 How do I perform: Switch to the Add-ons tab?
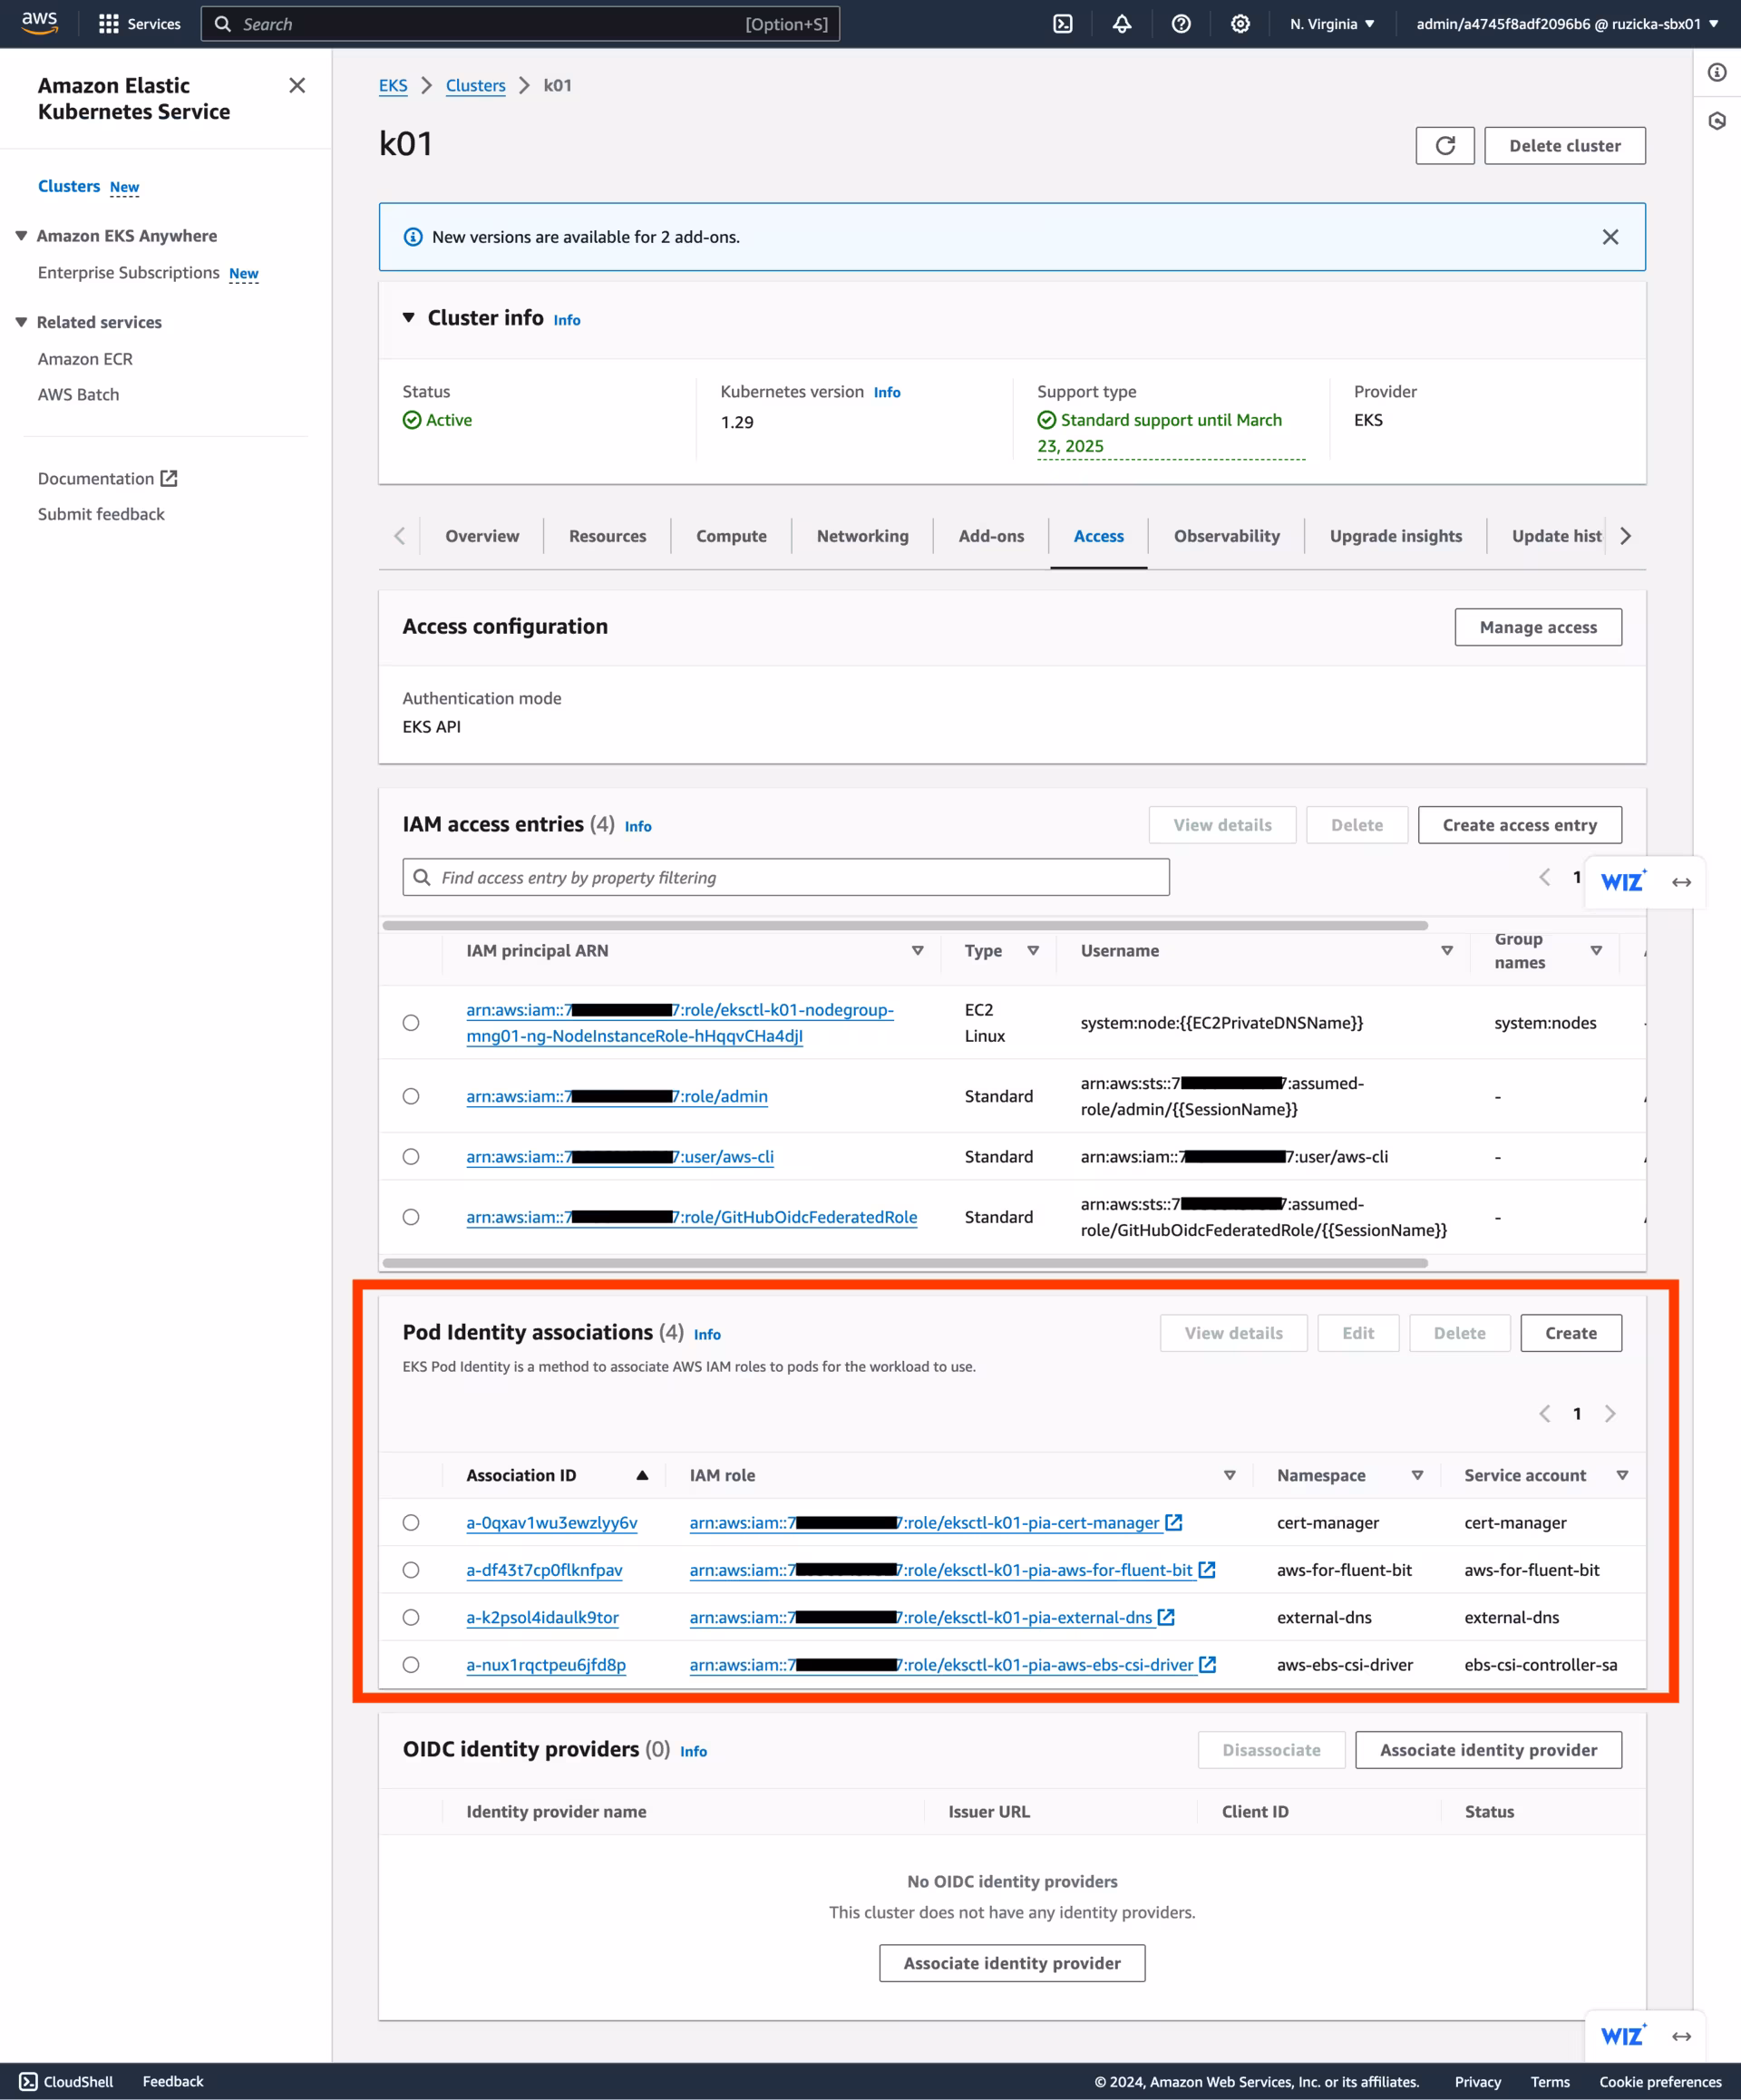990,536
